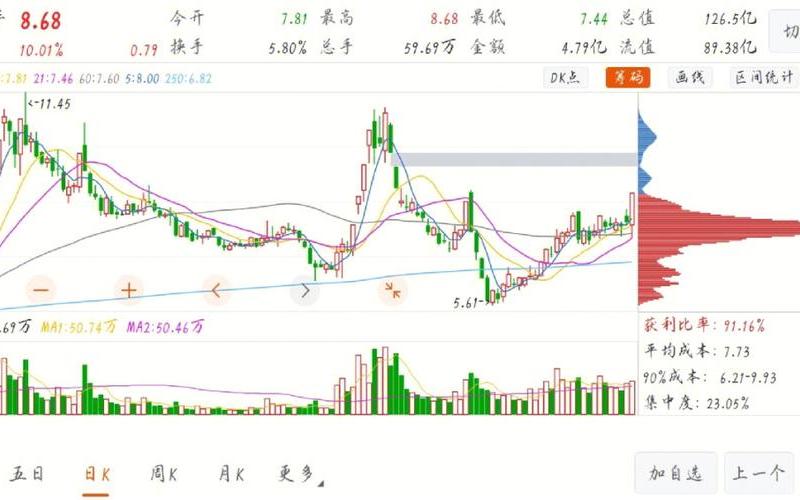Click the 最低 value 7.44
The width and height of the screenshot is (800, 500).
click(x=594, y=19)
